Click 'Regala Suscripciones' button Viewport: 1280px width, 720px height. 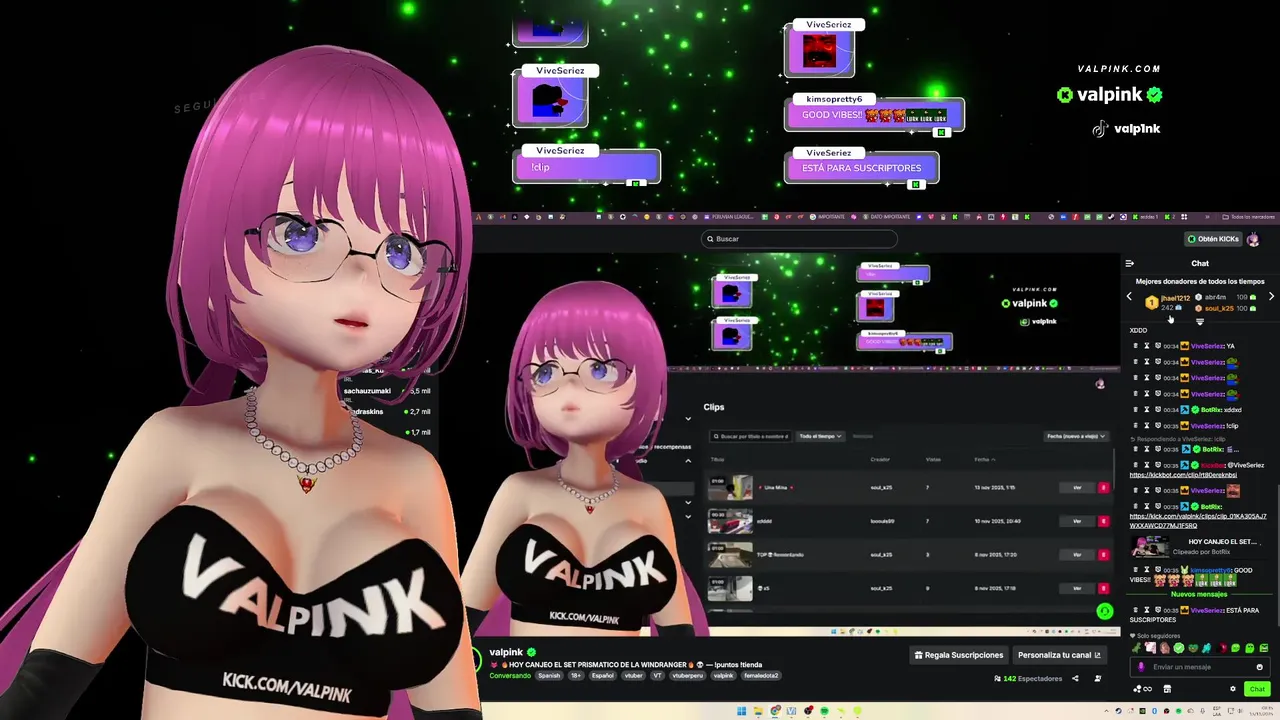pyautogui.click(x=958, y=655)
